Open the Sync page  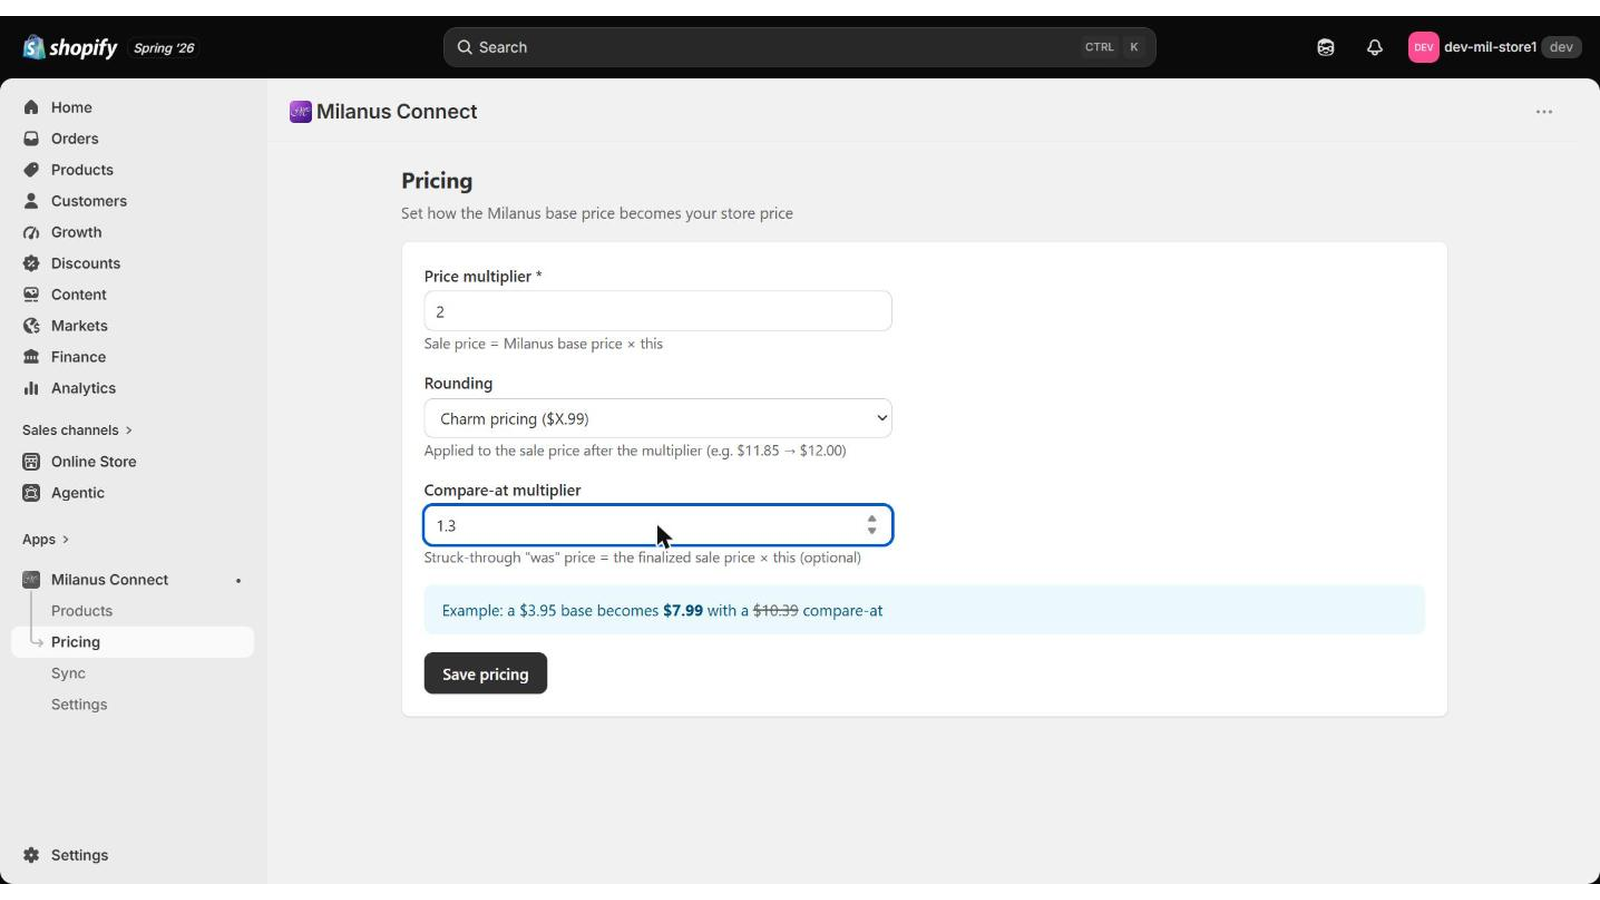point(68,673)
